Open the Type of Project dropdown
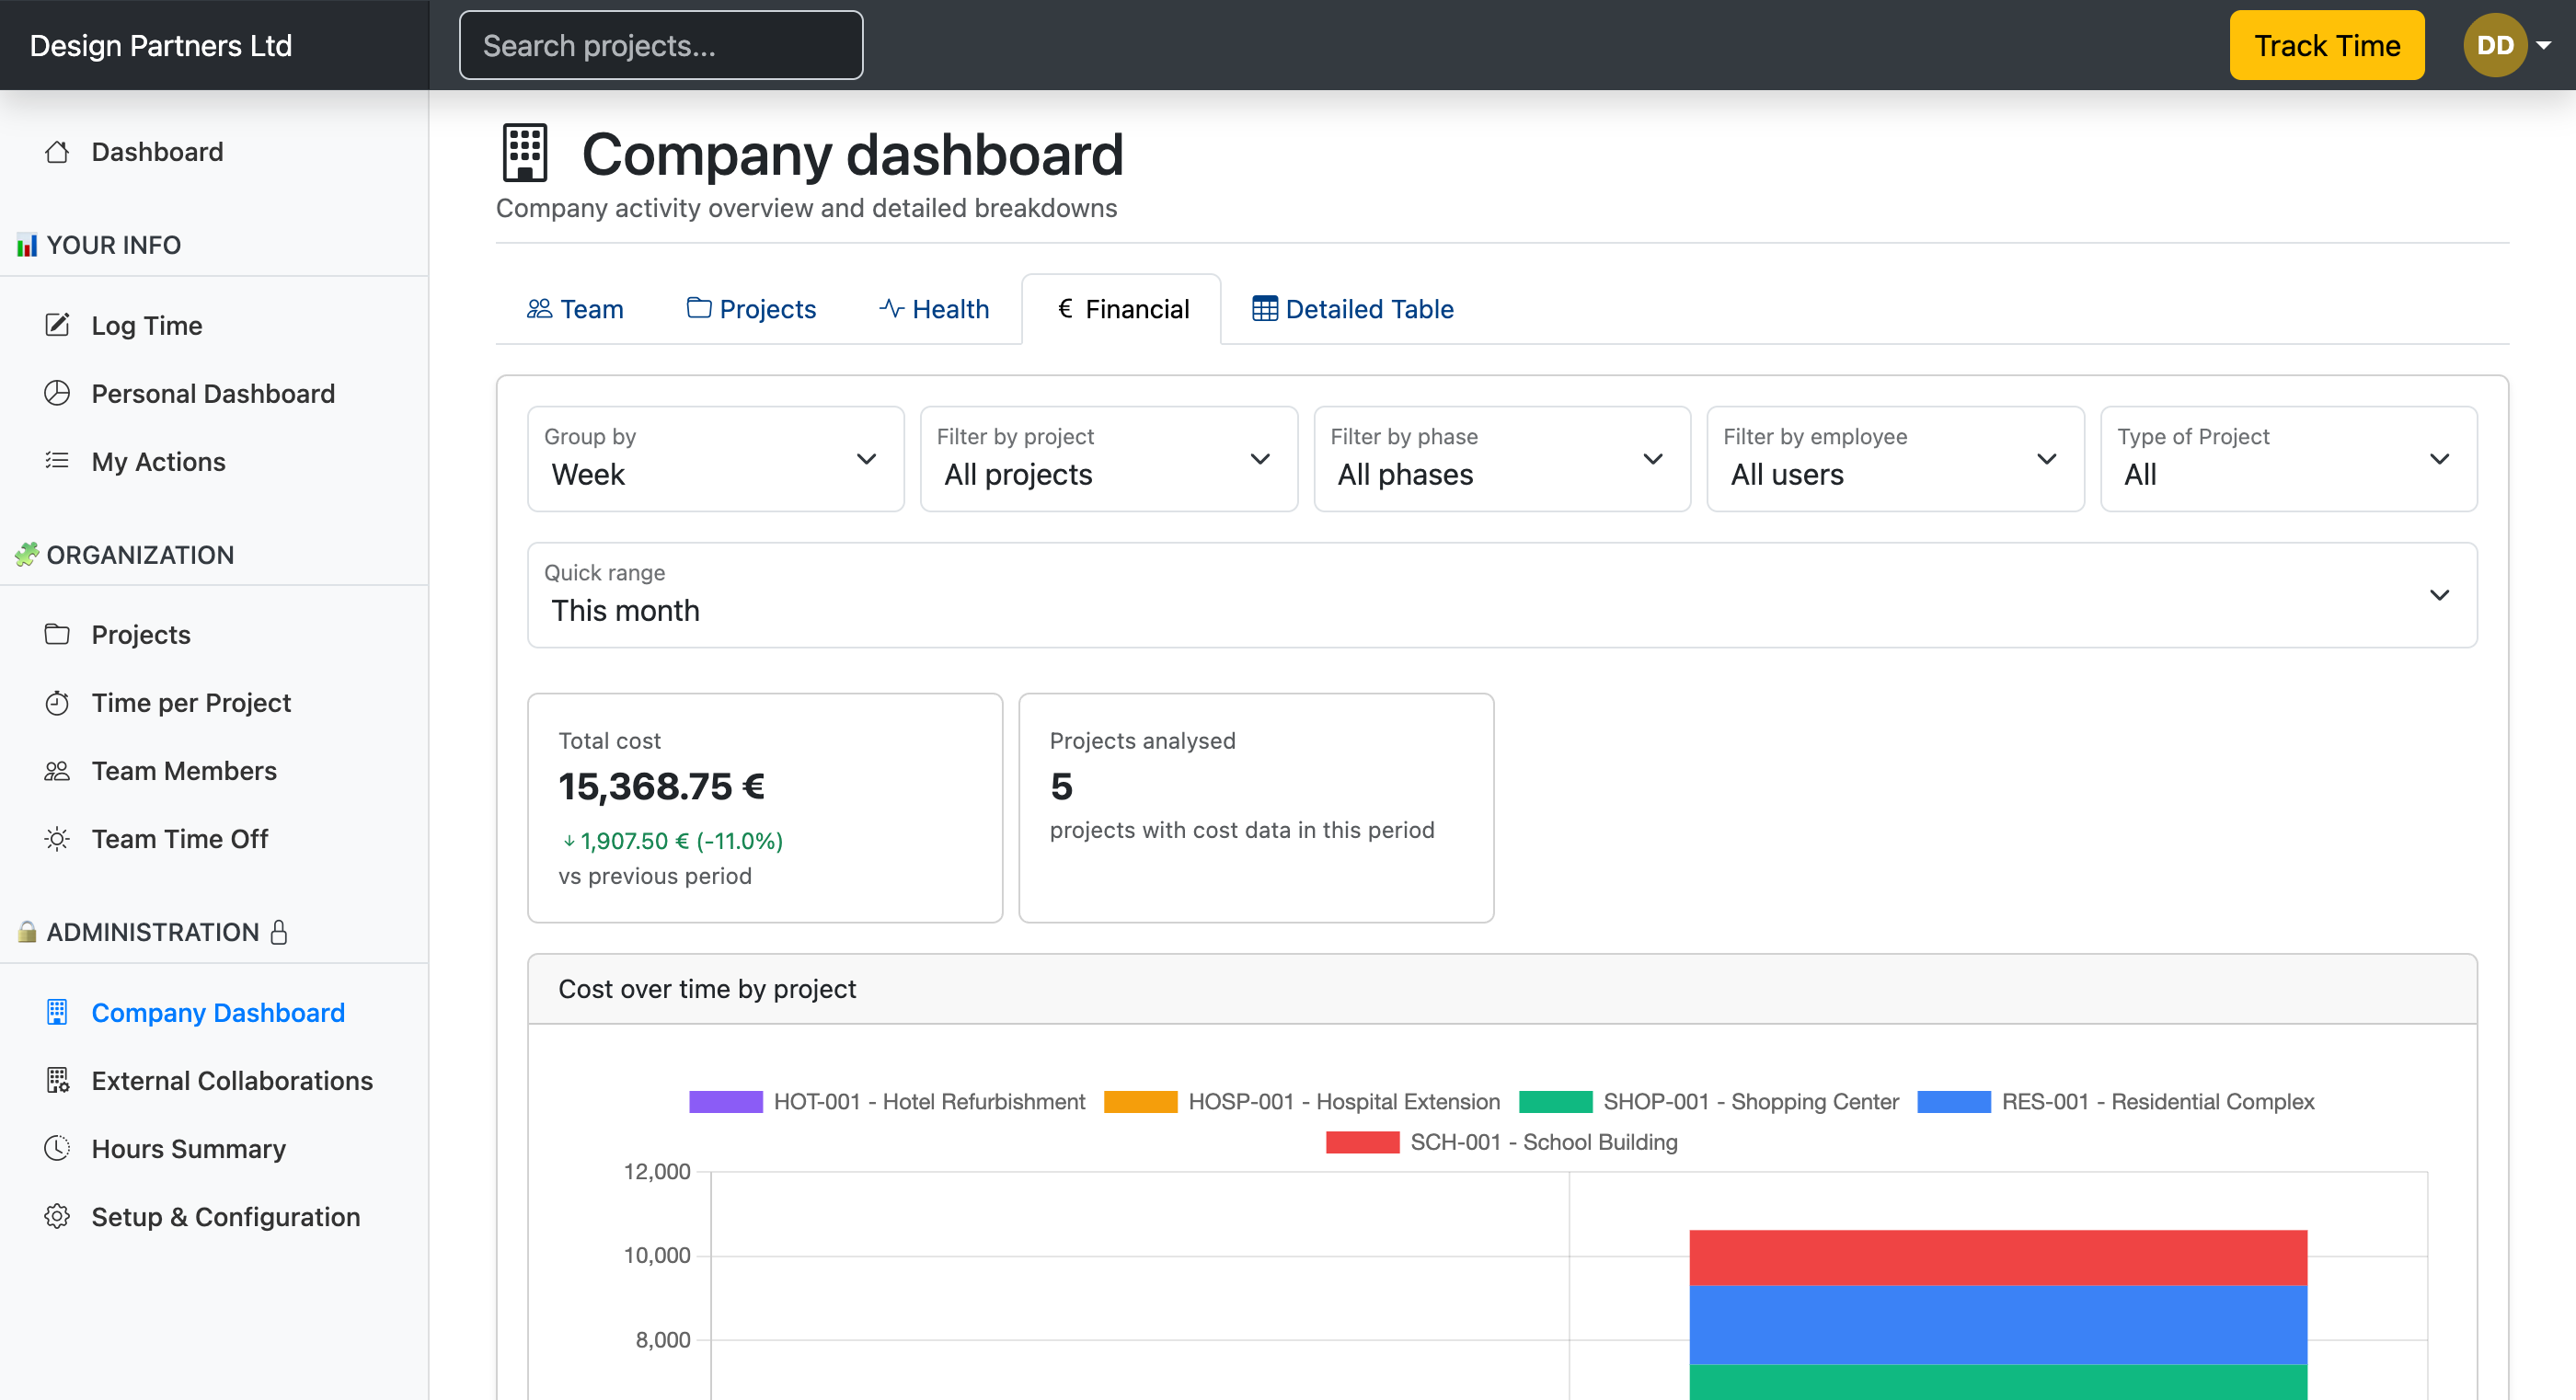 2288,458
